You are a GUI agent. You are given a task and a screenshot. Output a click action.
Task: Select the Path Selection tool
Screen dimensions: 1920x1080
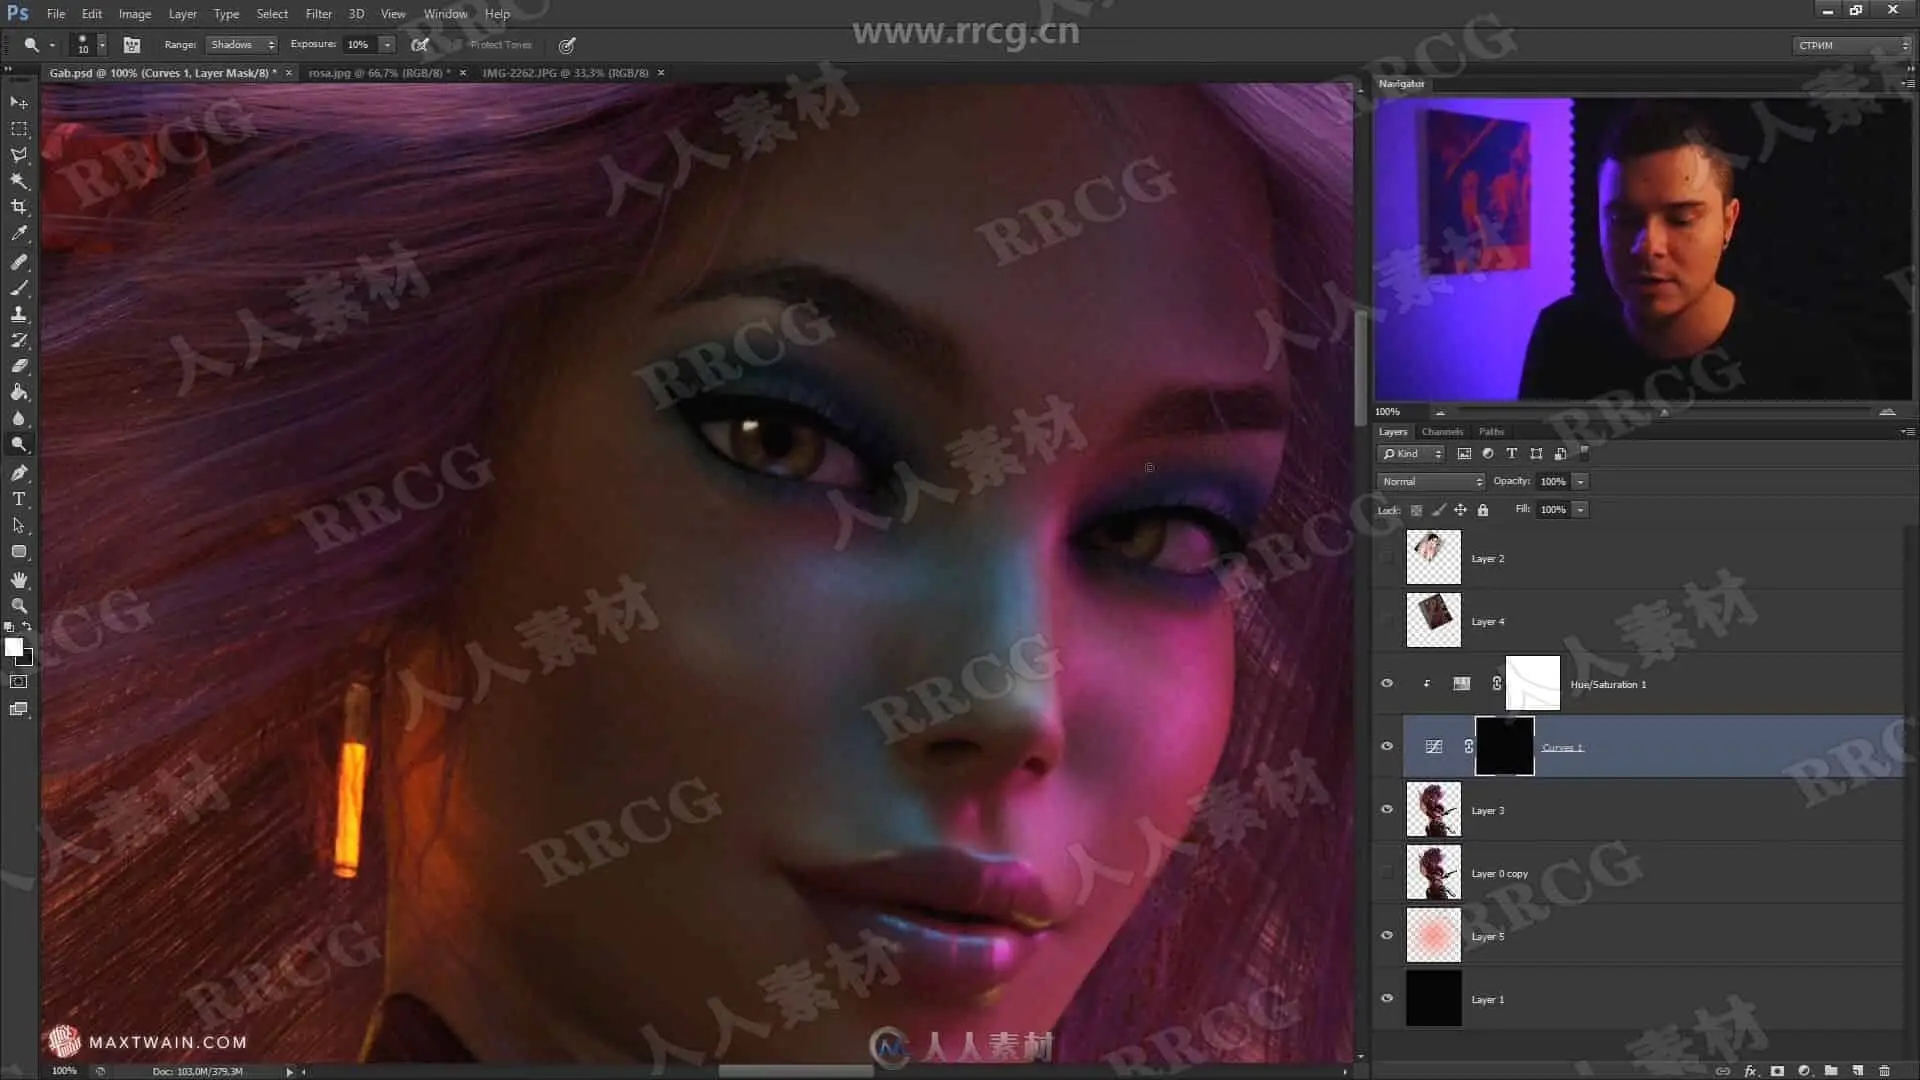(19, 525)
